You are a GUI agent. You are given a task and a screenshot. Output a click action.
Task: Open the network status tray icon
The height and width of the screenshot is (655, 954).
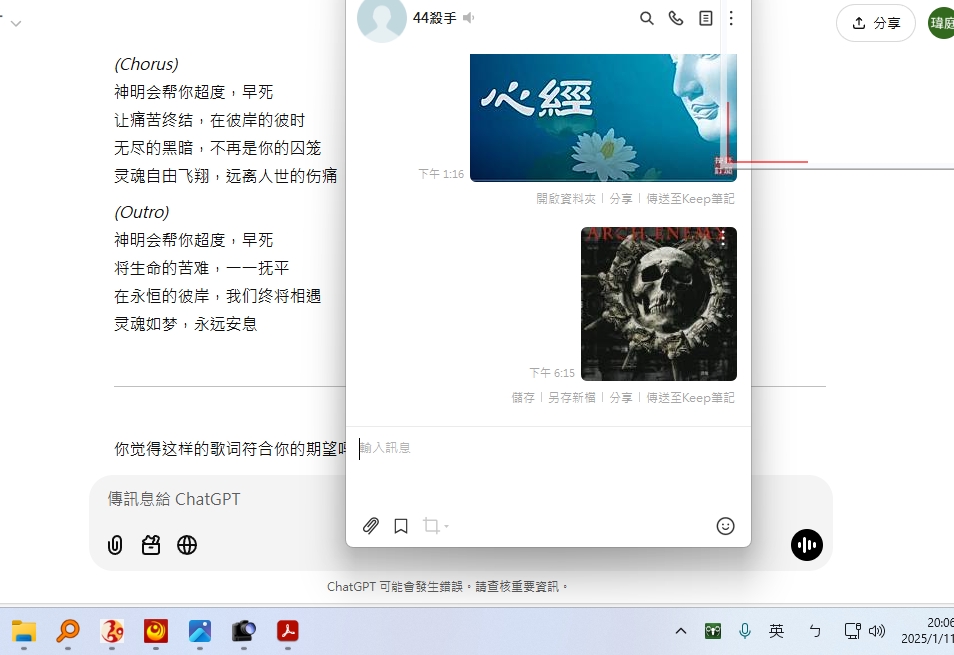tap(852, 631)
